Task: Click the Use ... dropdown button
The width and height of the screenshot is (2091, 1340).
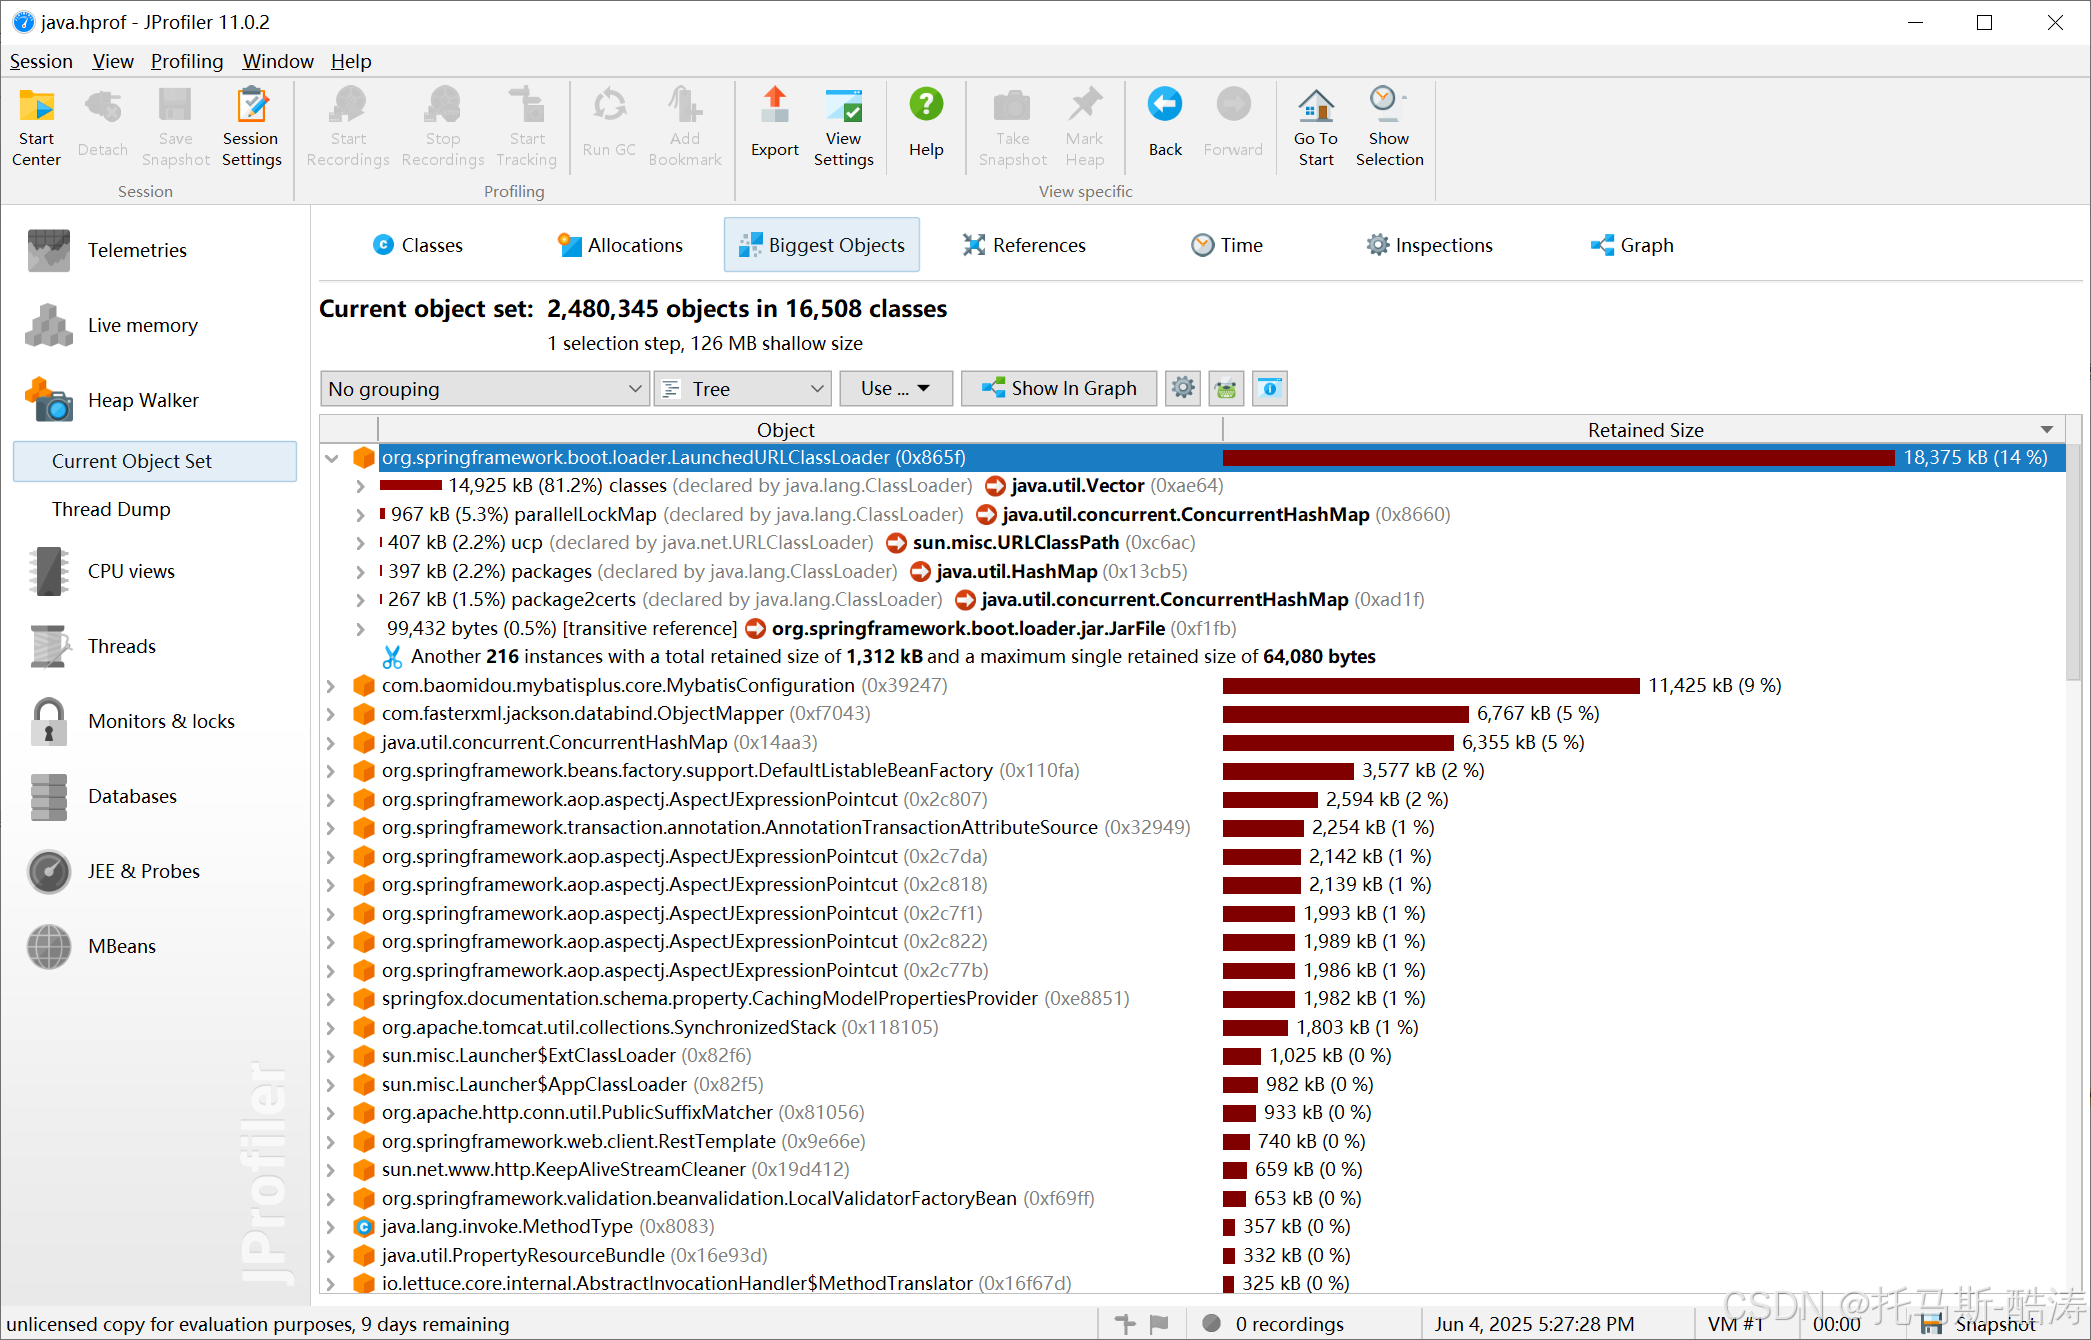Action: coord(894,388)
